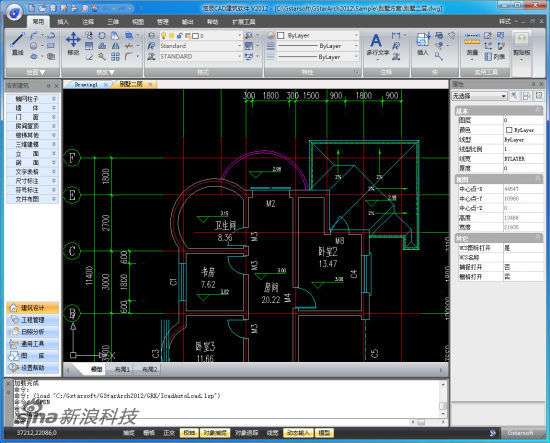Image resolution: width=550 pixels, height=443 pixels.
Task: Switch to the 布局1 layout tab
Action: click(122, 369)
